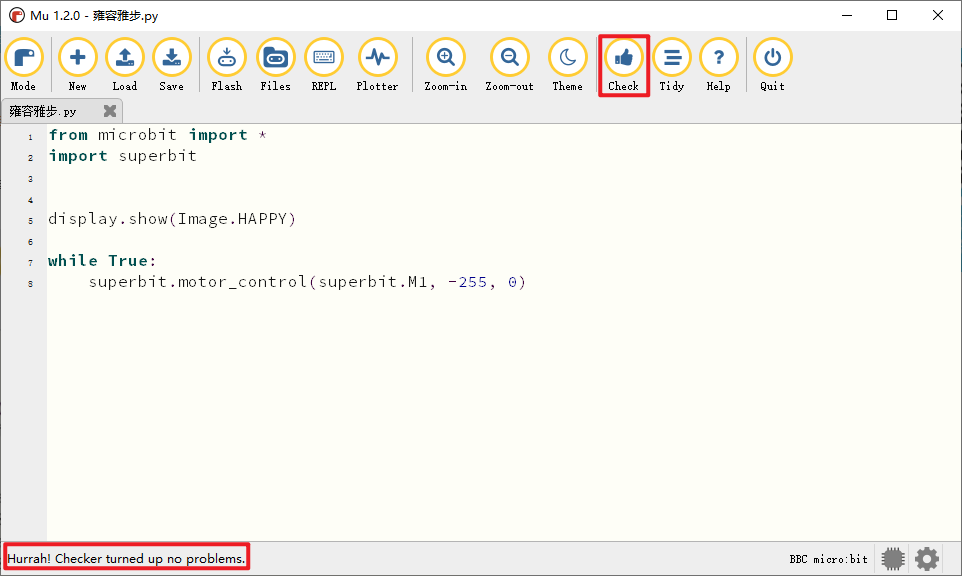Viewport: 962px width, 576px height.
Task: Maximize the Mu window
Action: coord(892,15)
